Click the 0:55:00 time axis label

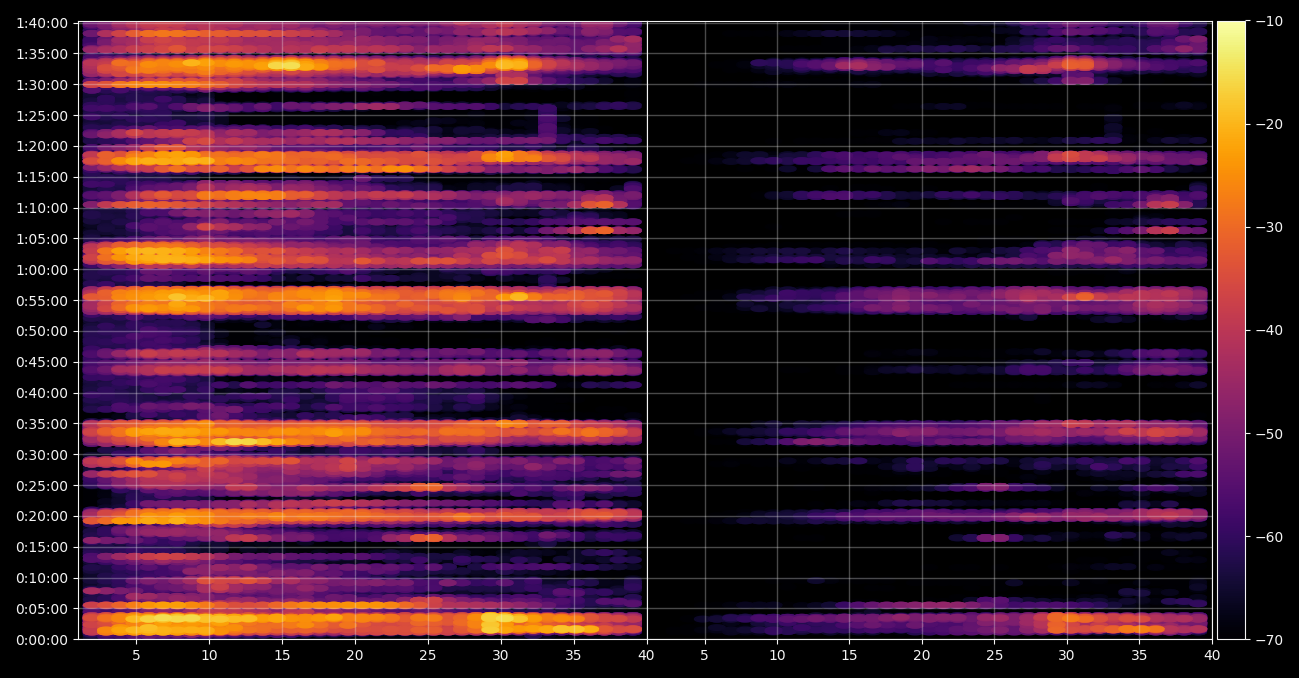coord(42,300)
